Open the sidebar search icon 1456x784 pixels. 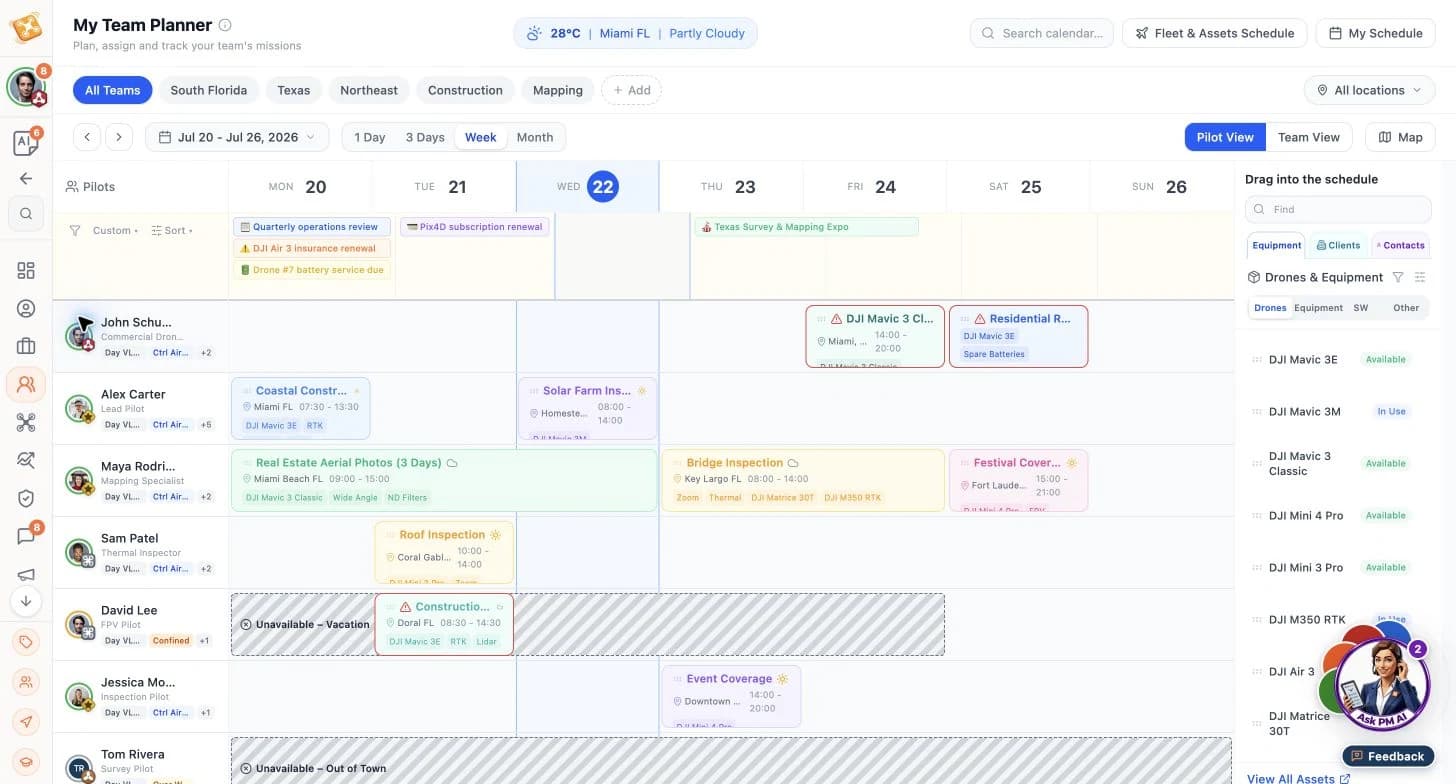pyautogui.click(x=26, y=213)
